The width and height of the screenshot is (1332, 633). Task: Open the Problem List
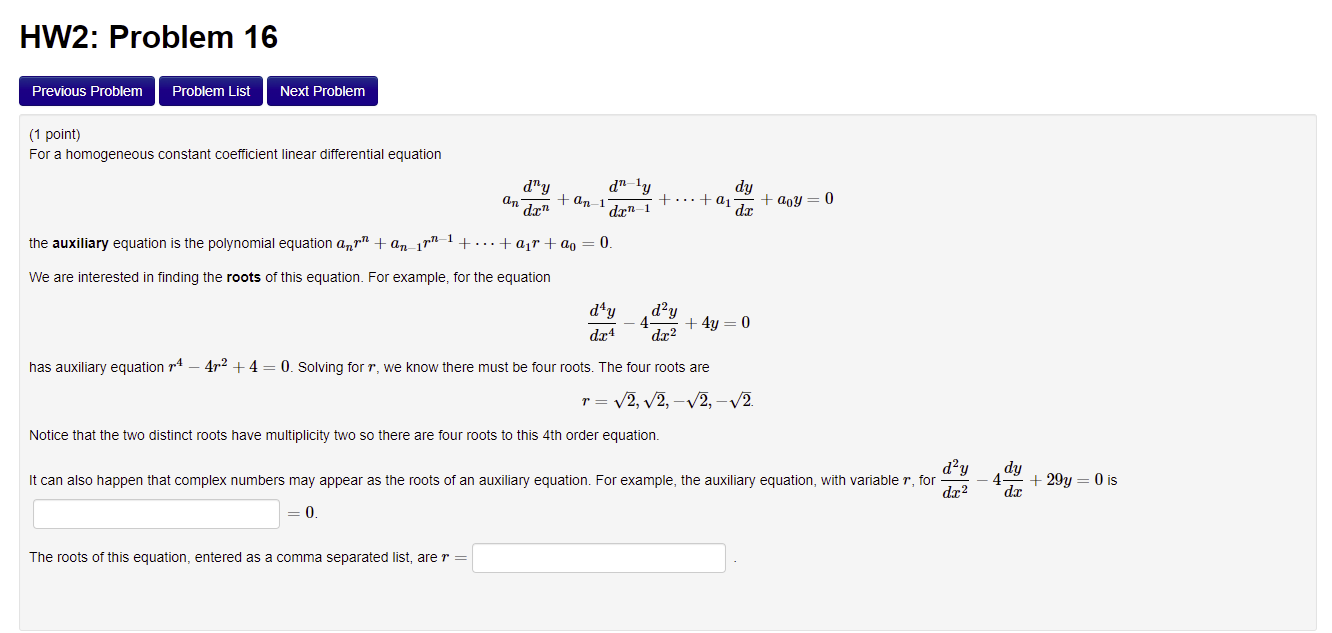pos(210,90)
